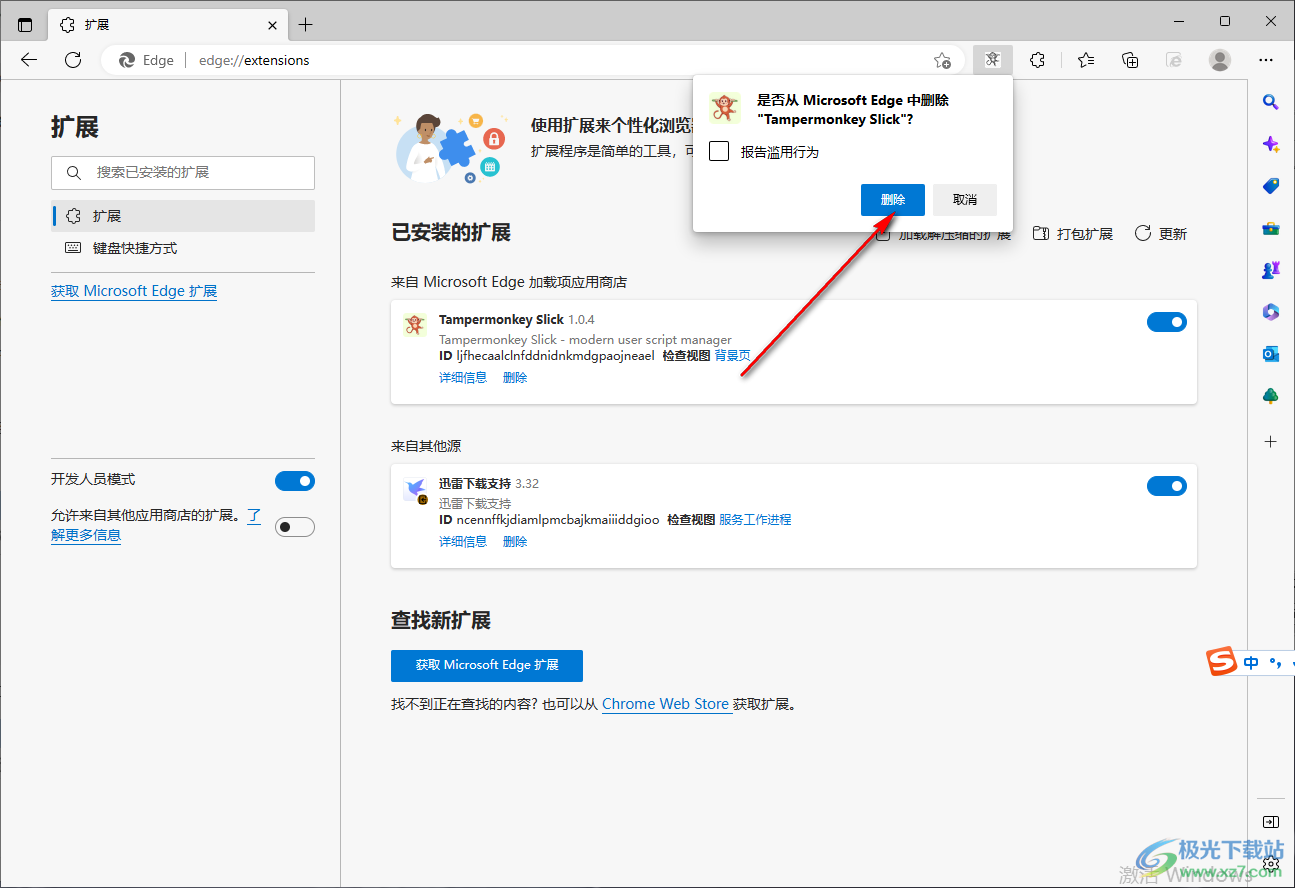The height and width of the screenshot is (888, 1295).
Task: Open the Favorites list icon
Action: pyautogui.click(x=1086, y=60)
